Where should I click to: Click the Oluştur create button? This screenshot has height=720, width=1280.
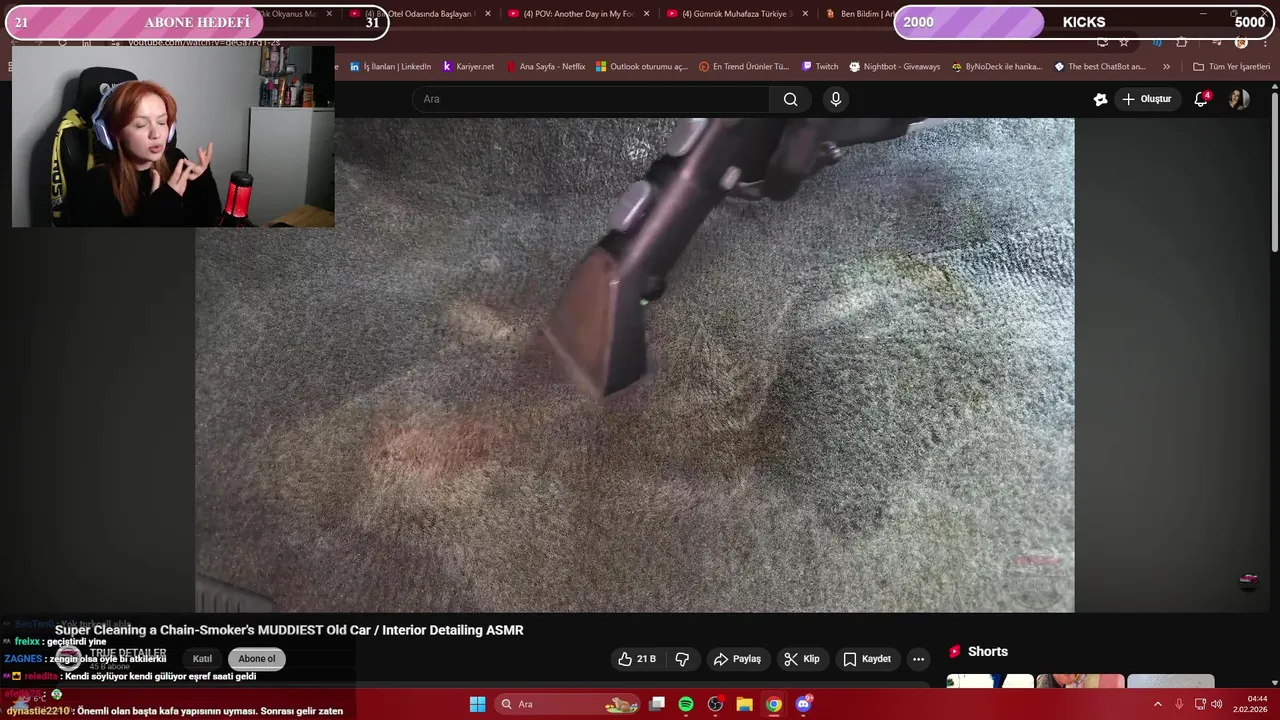(x=1146, y=99)
